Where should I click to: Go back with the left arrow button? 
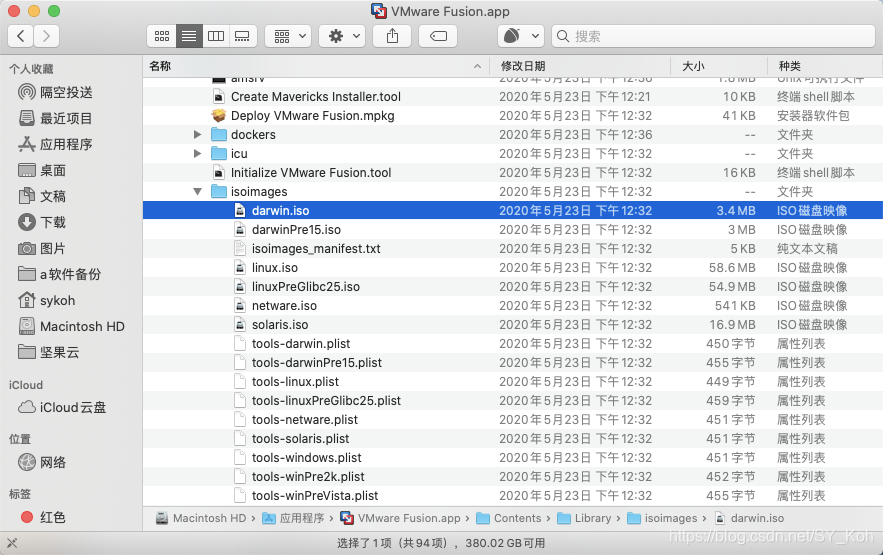(21, 37)
